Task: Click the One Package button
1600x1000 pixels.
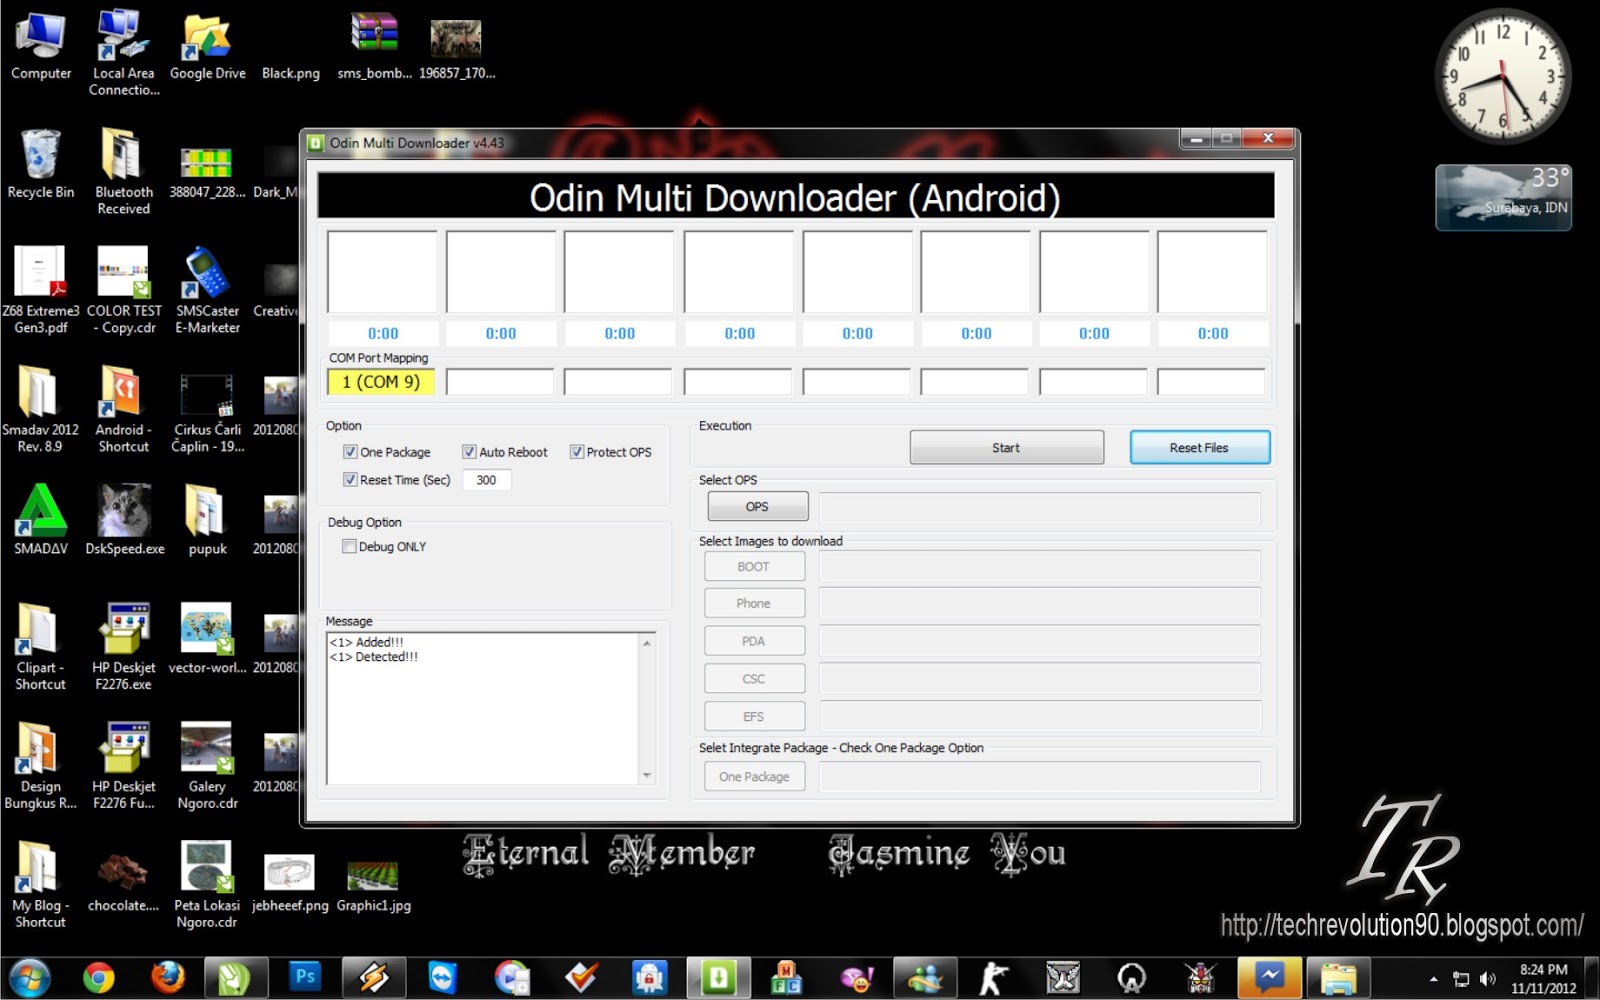Action: coord(754,776)
